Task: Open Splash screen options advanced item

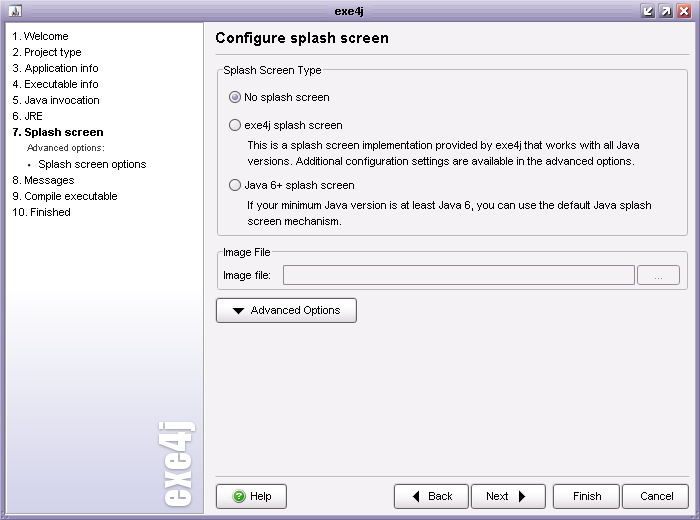Action: [x=92, y=164]
